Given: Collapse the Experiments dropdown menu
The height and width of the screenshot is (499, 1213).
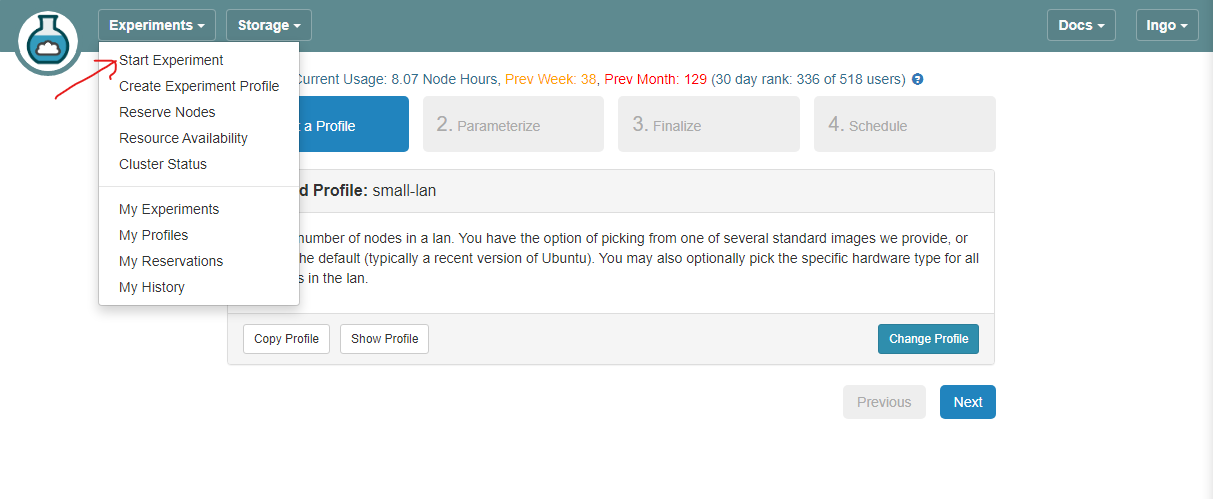Looking at the screenshot, I should pyautogui.click(x=157, y=25).
